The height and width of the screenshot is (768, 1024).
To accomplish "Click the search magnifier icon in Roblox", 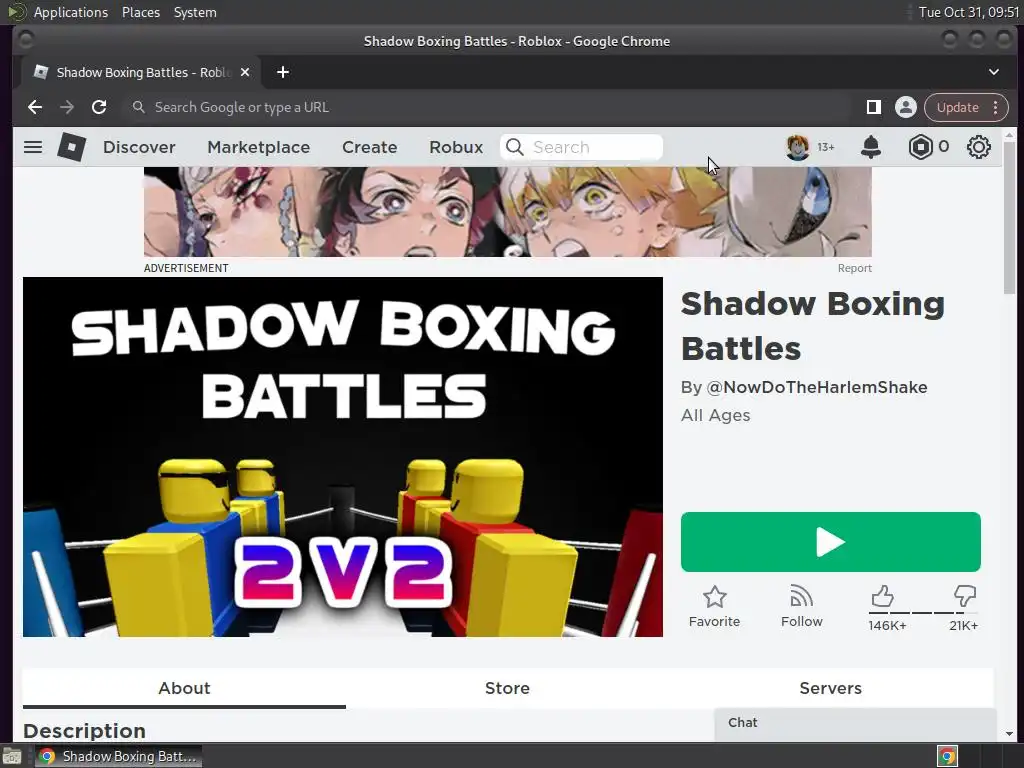I will 515,147.
